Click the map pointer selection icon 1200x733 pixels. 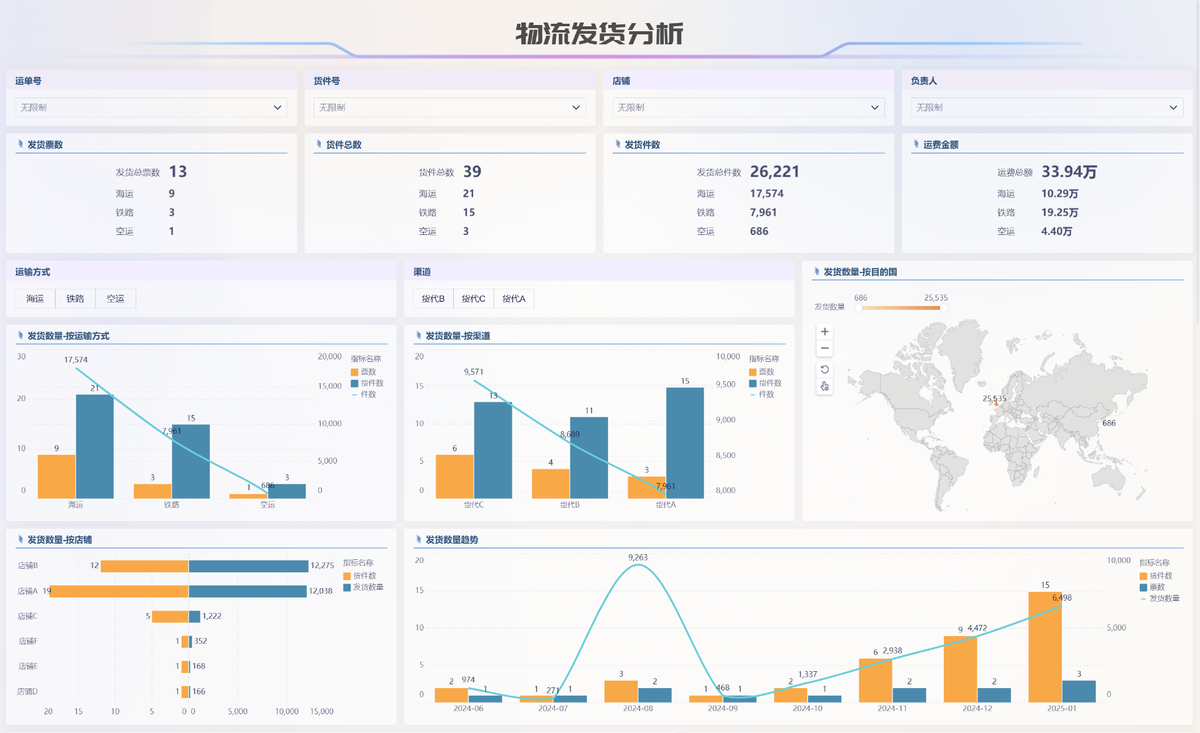[x=824, y=386]
